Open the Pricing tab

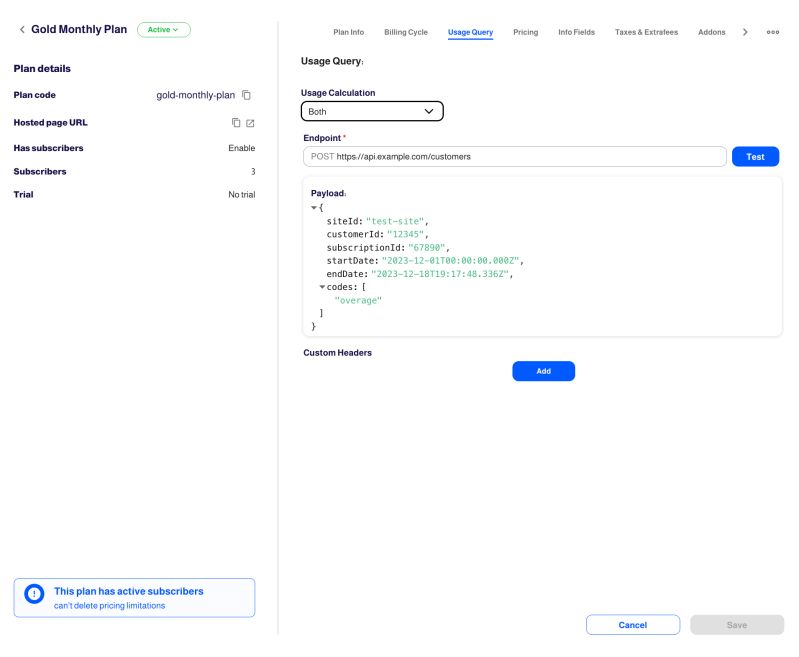(x=525, y=32)
